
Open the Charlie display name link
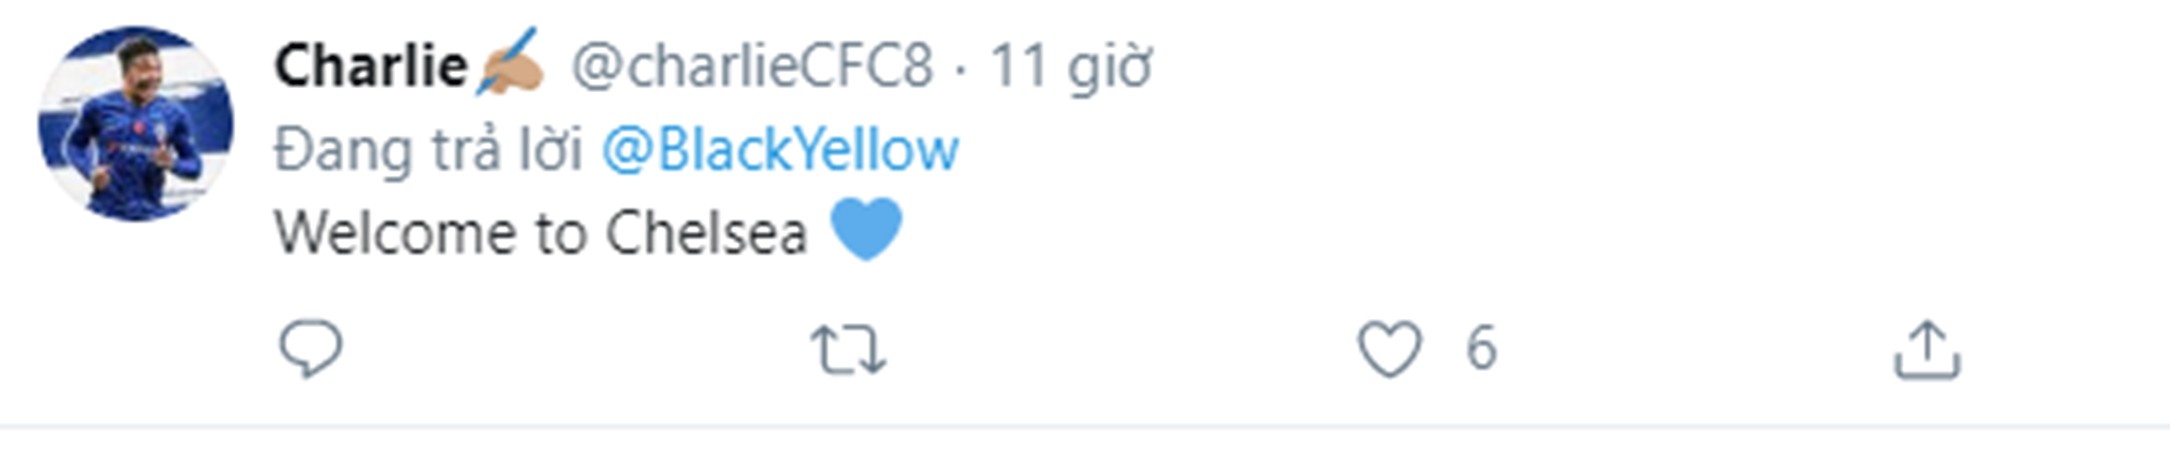coord(370,66)
